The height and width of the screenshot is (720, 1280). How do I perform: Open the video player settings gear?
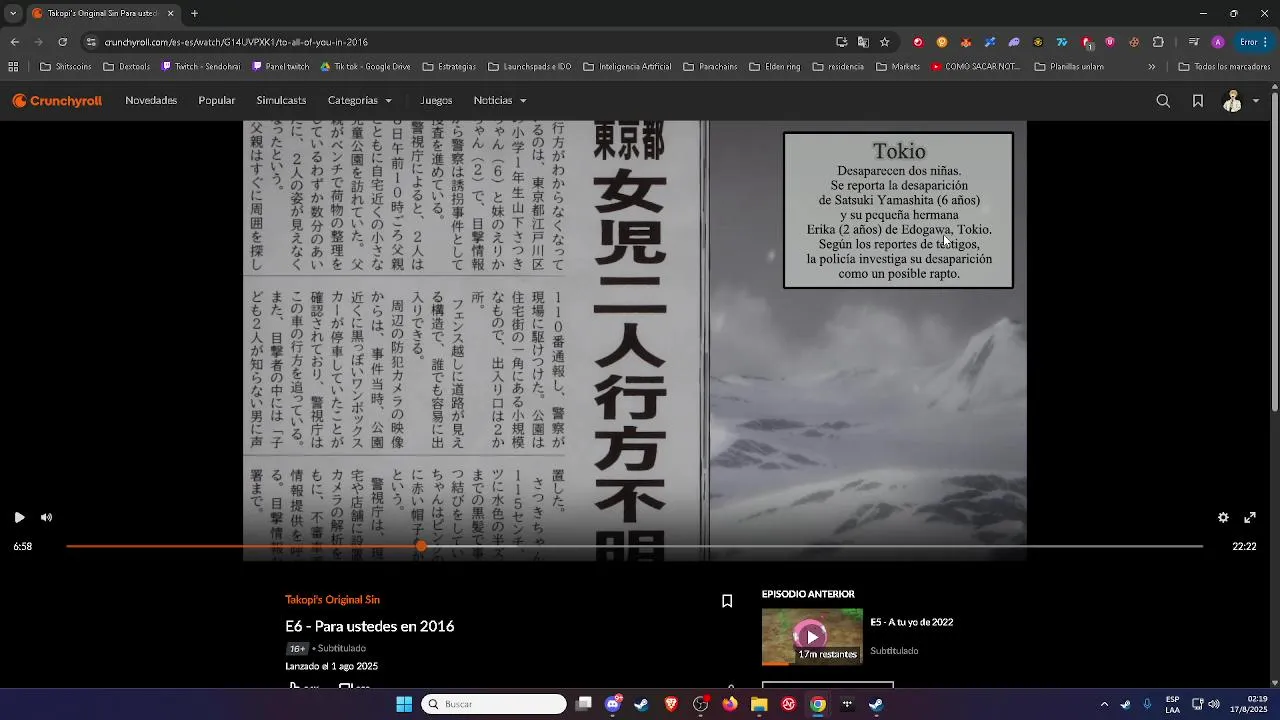1223,517
